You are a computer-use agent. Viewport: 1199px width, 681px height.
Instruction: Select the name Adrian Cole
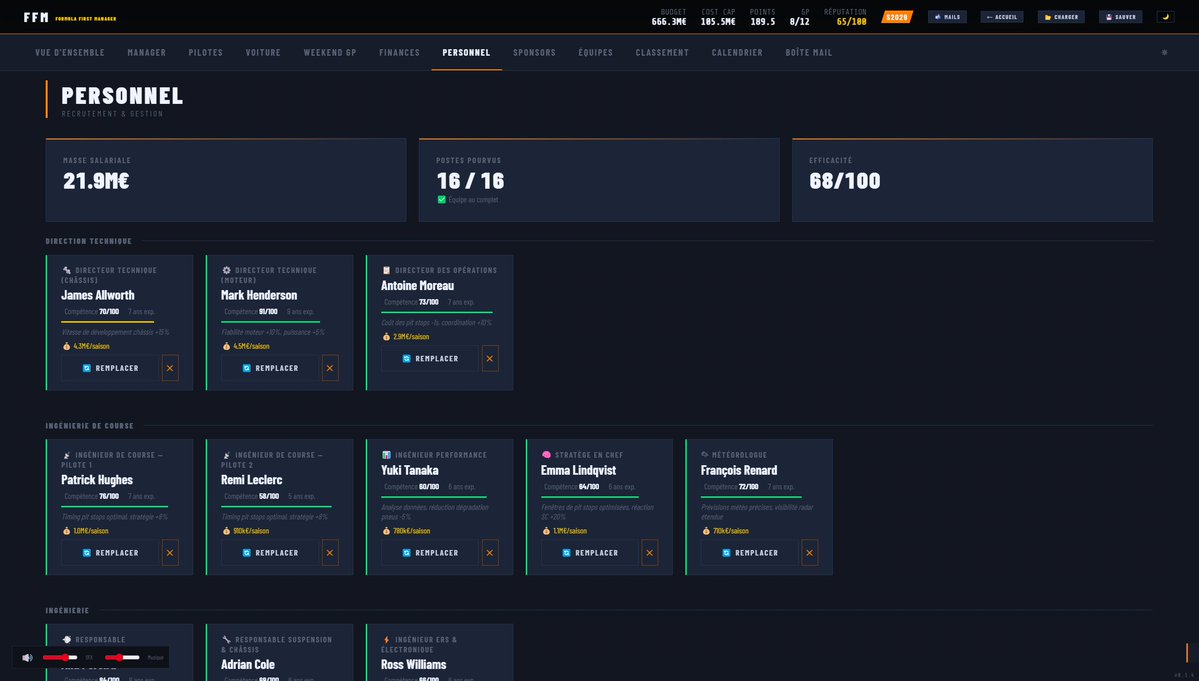point(248,665)
